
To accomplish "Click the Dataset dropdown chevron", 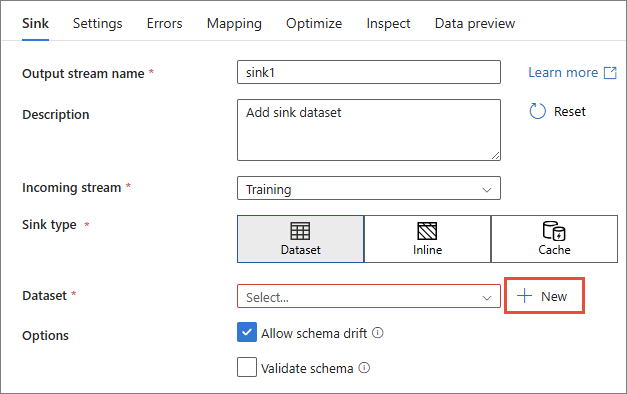I will click(487, 298).
